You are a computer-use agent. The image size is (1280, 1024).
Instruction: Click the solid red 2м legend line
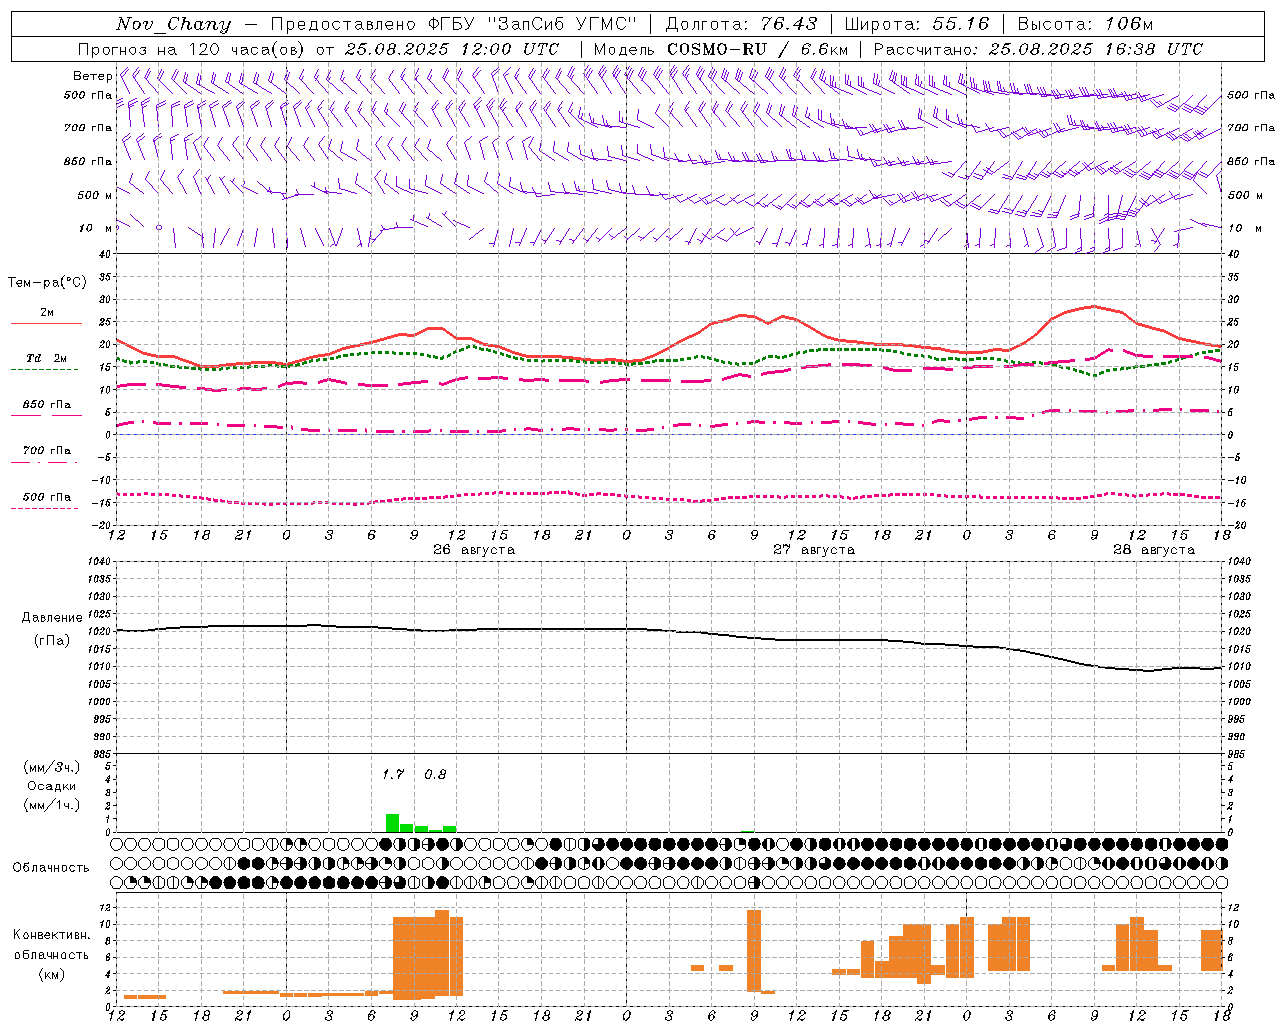tap(46, 323)
